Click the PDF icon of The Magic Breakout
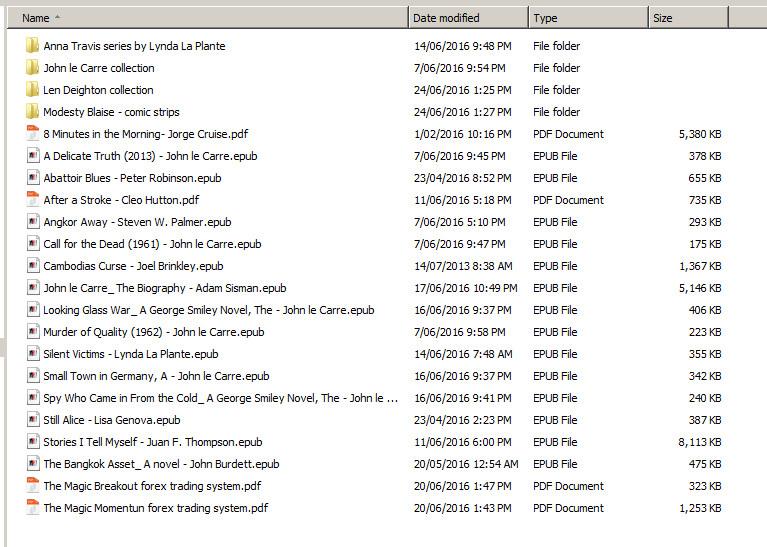767x547 pixels. 32,486
